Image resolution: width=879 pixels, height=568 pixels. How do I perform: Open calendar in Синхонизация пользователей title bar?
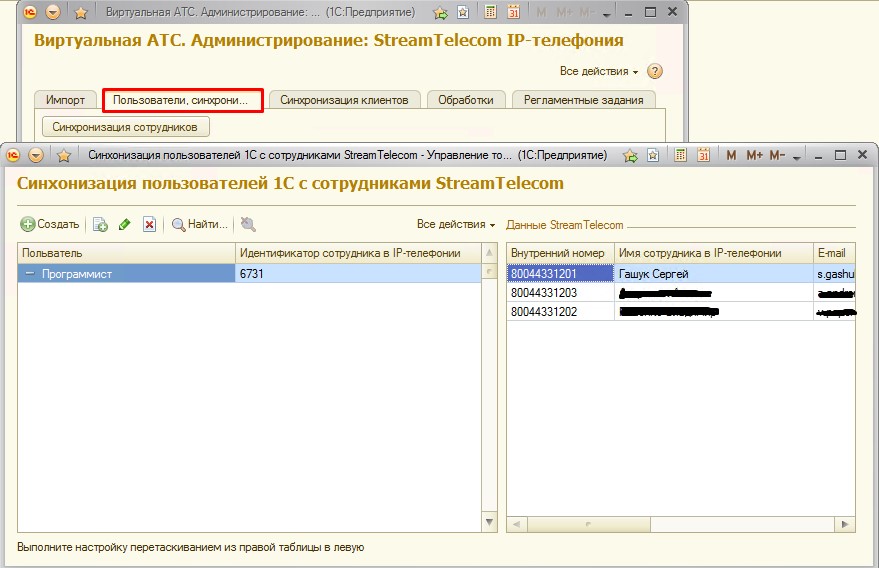click(x=704, y=155)
